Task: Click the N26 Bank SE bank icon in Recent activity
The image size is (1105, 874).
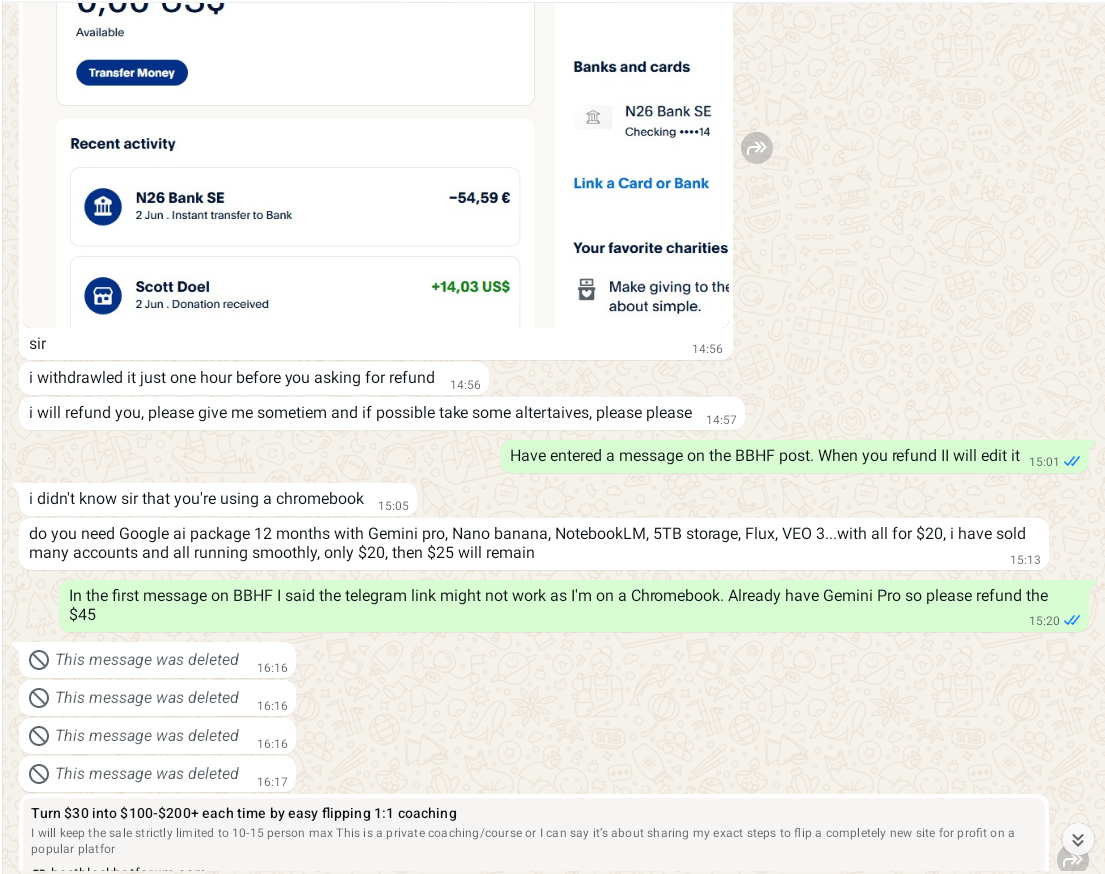Action: point(103,207)
